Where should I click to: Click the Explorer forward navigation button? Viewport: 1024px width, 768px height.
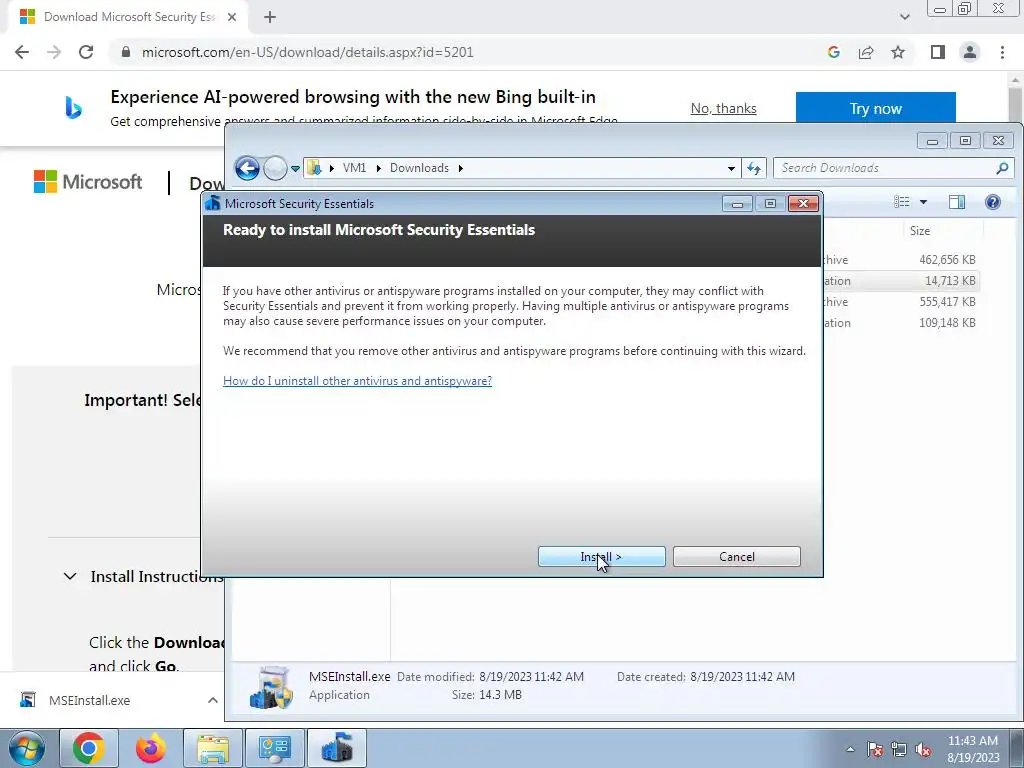click(275, 168)
